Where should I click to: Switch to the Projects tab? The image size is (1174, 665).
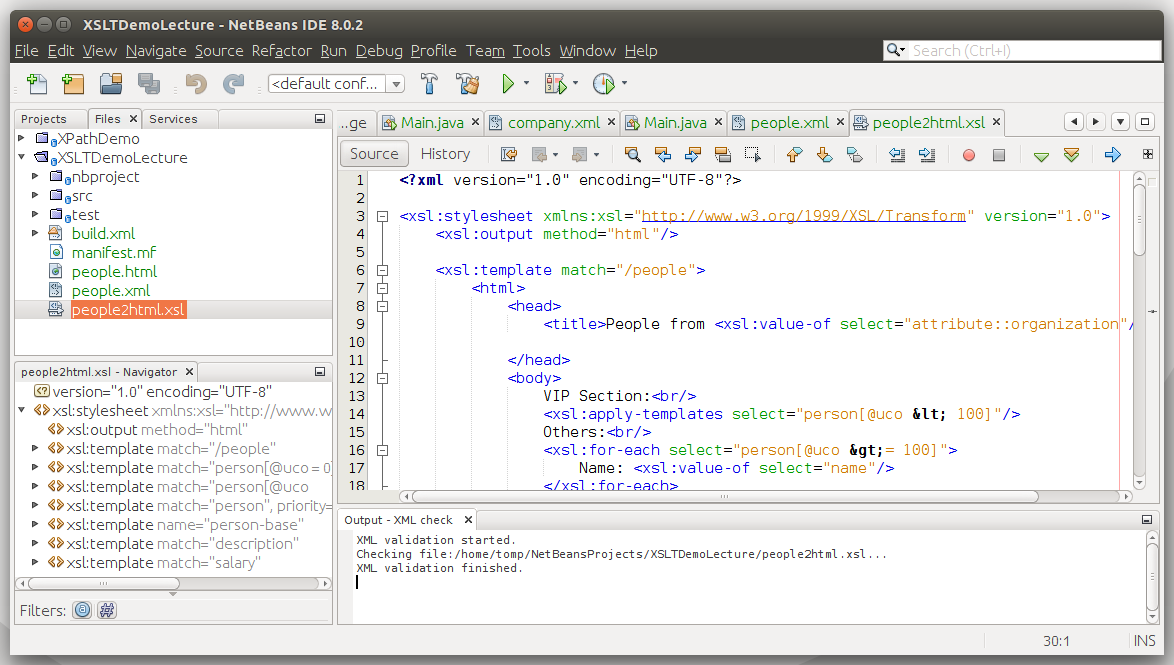pyautogui.click(x=43, y=119)
